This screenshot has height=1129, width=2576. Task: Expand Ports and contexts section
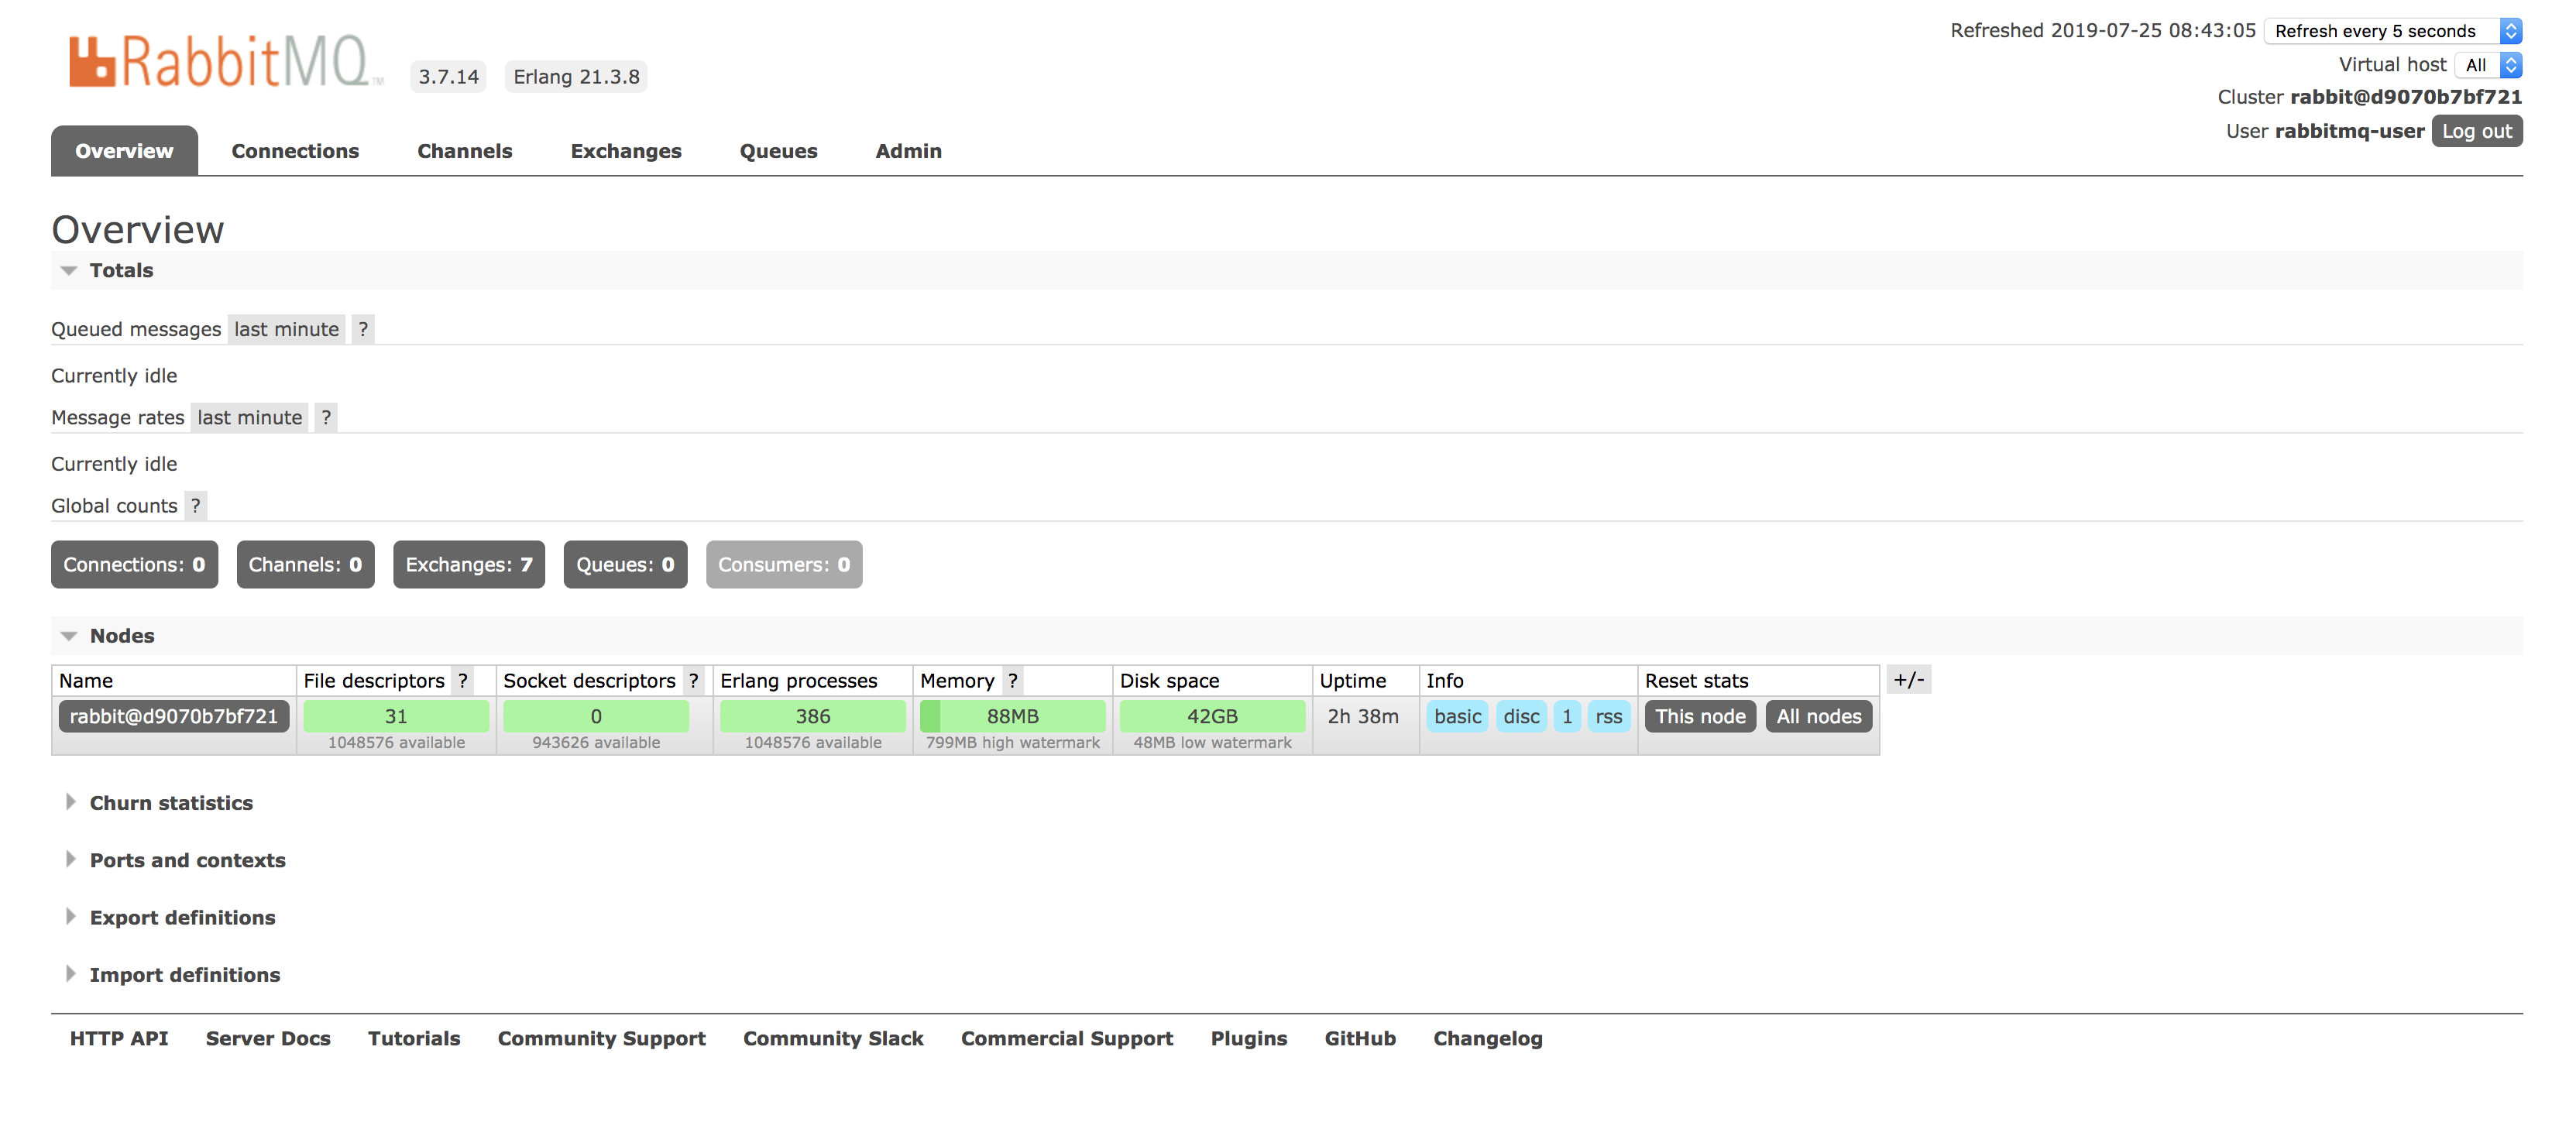point(187,860)
